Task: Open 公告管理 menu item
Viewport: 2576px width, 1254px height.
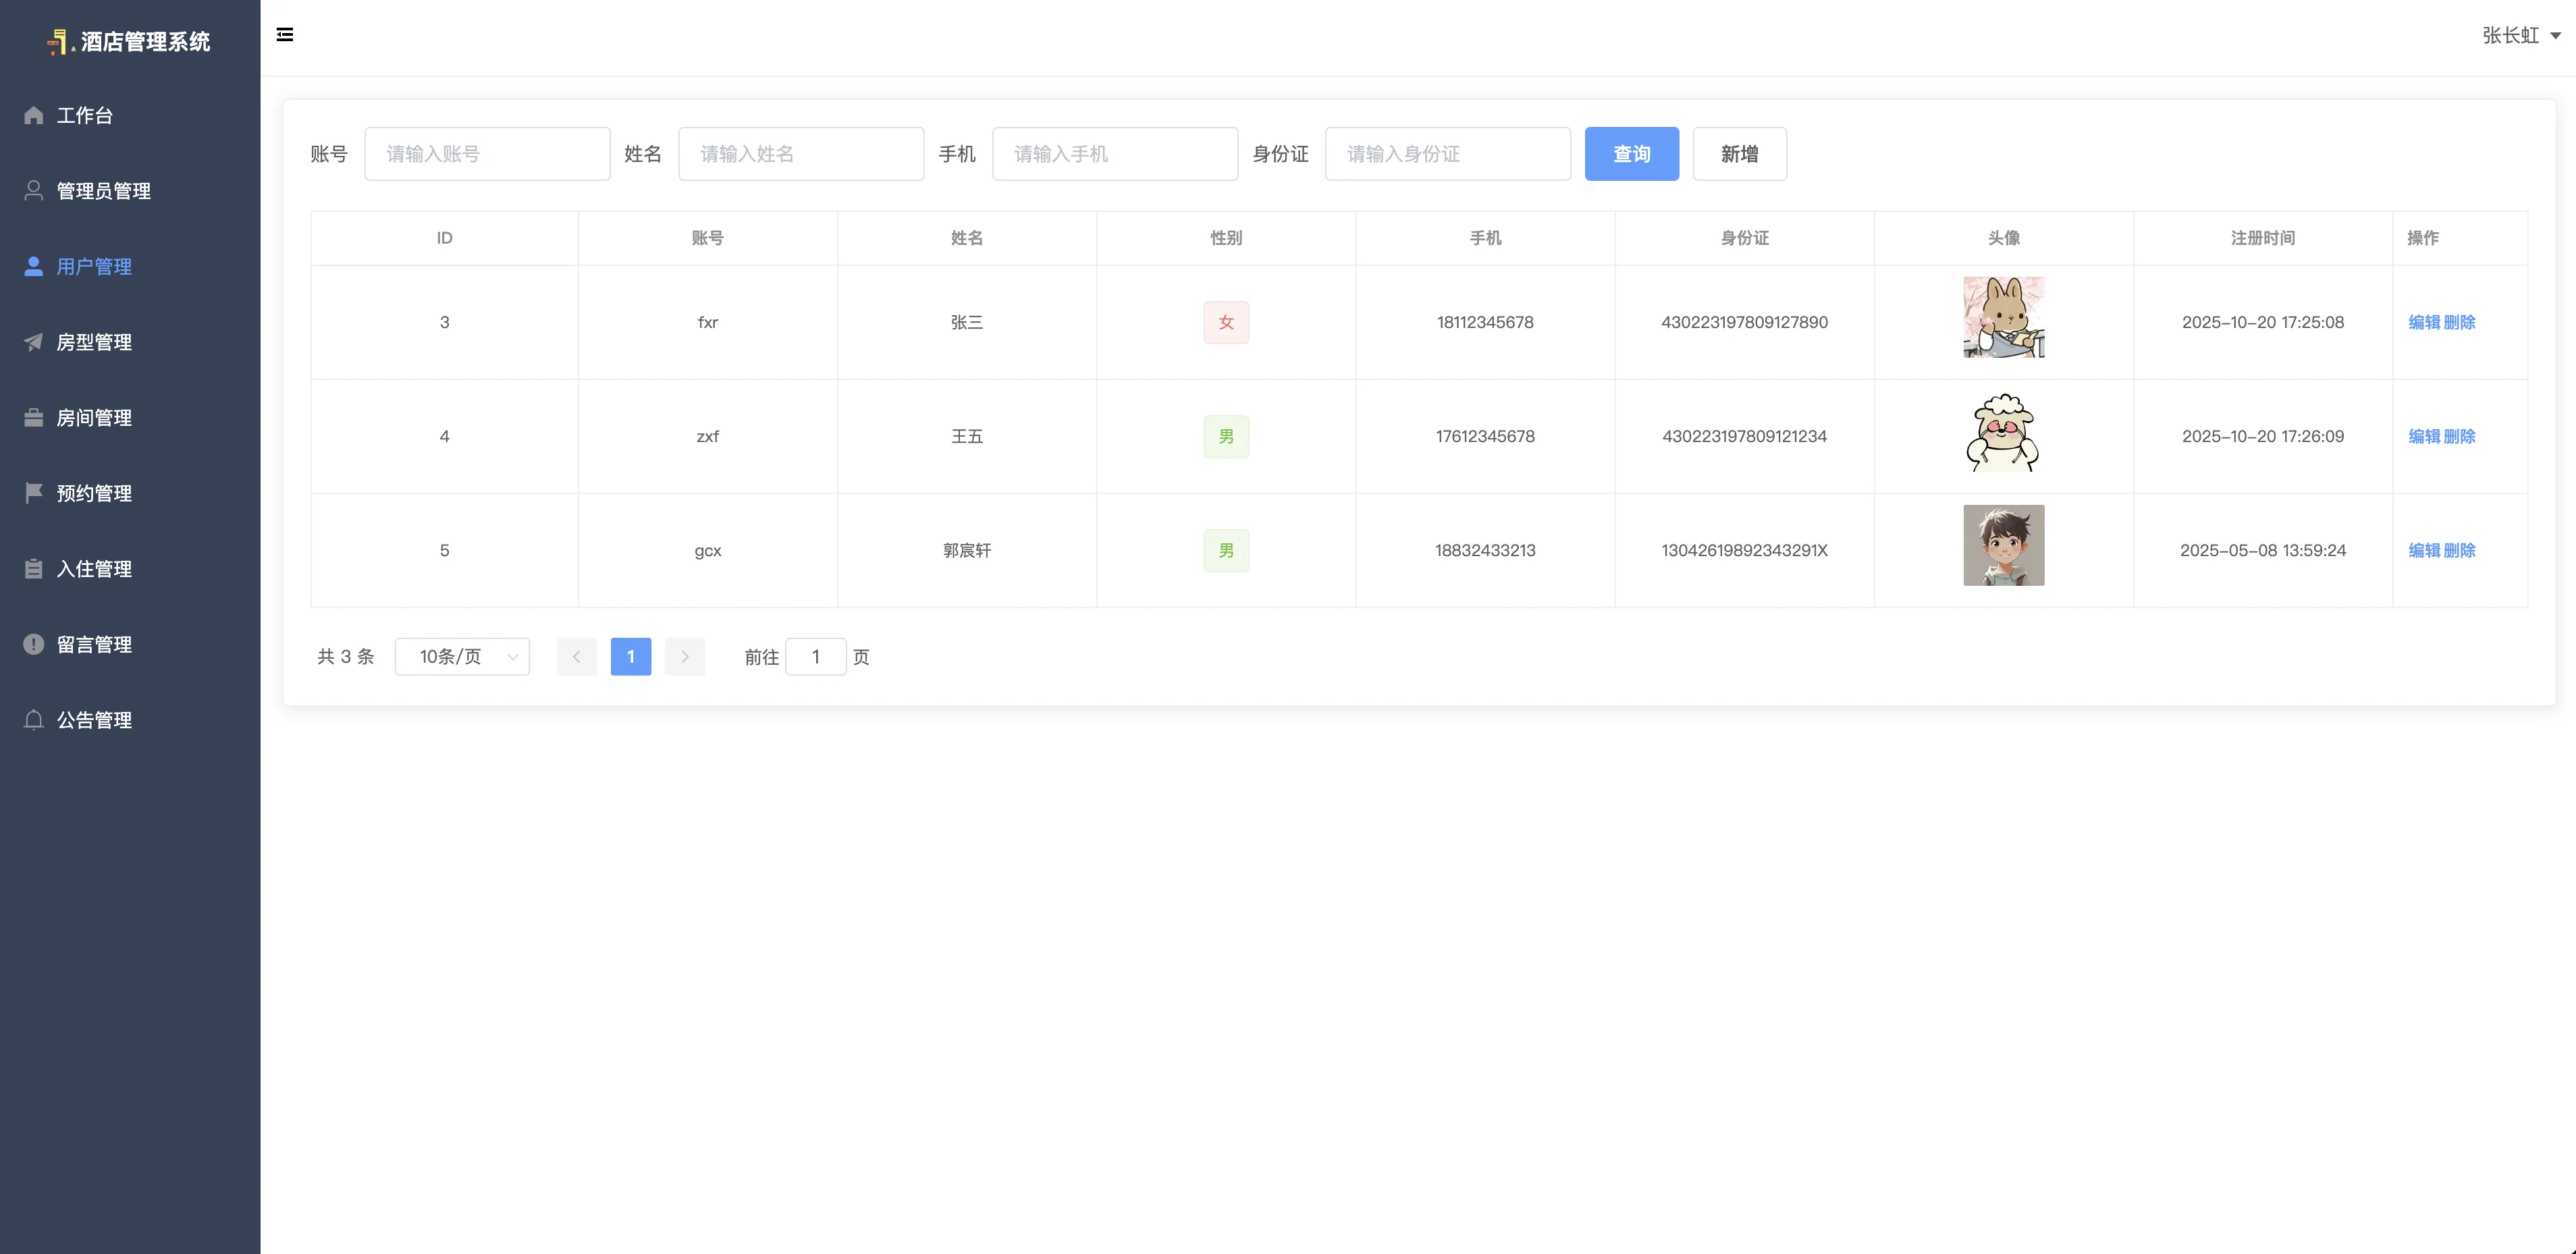Action: pyautogui.click(x=94, y=719)
